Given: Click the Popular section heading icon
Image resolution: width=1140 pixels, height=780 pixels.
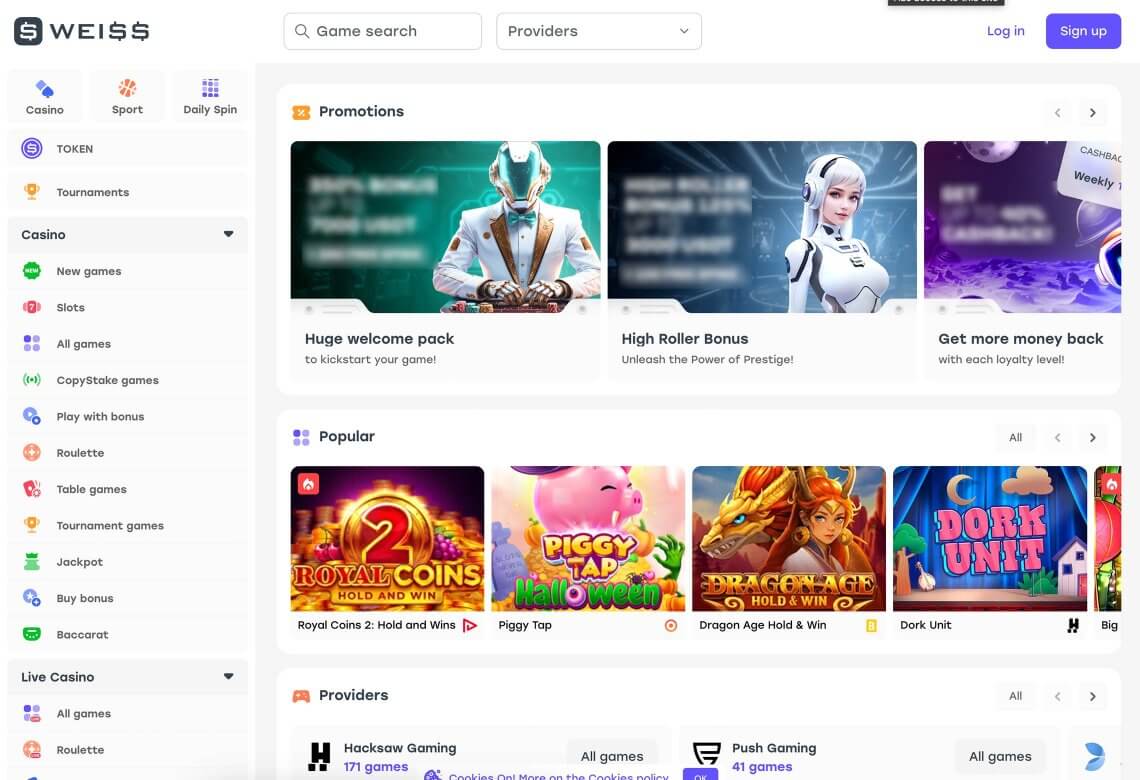Looking at the screenshot, I should (x=301, y=437).
